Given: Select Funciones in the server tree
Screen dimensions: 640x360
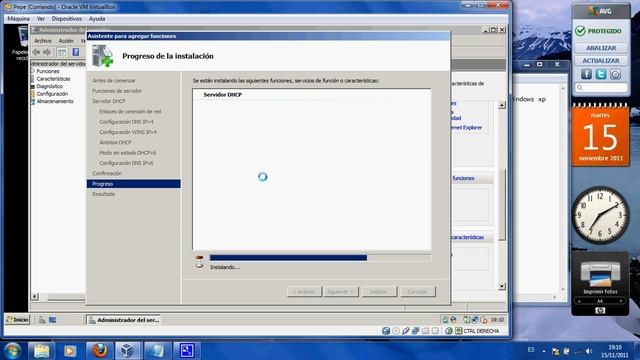Looking at the screenshot, I should (x=48, y=71).
